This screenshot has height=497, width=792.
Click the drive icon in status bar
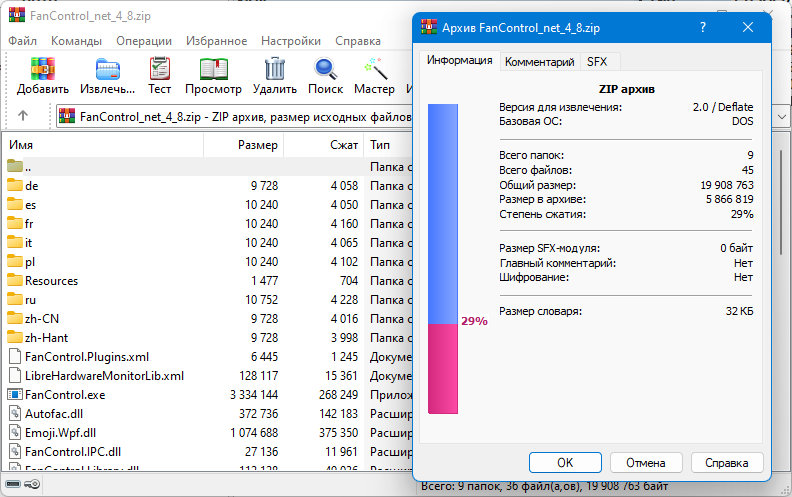point(13,484)
